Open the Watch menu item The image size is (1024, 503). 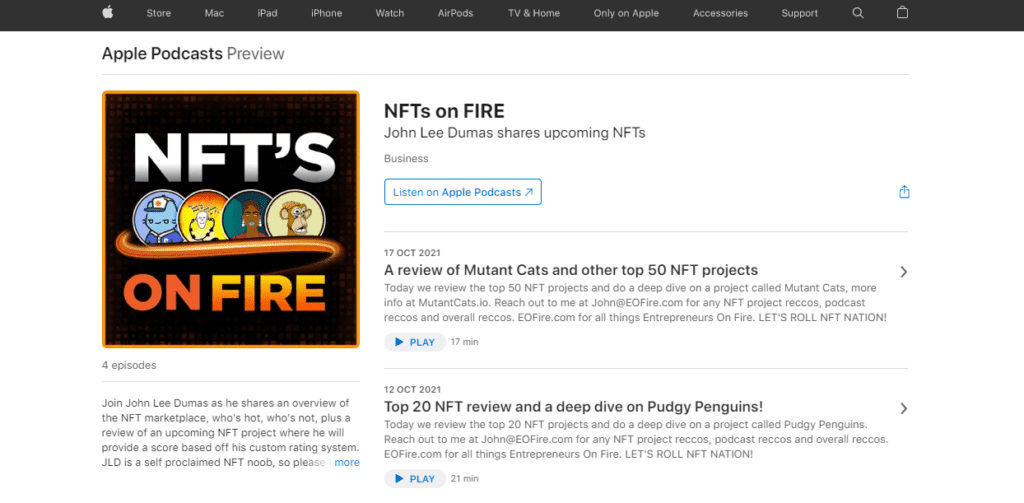390,13
